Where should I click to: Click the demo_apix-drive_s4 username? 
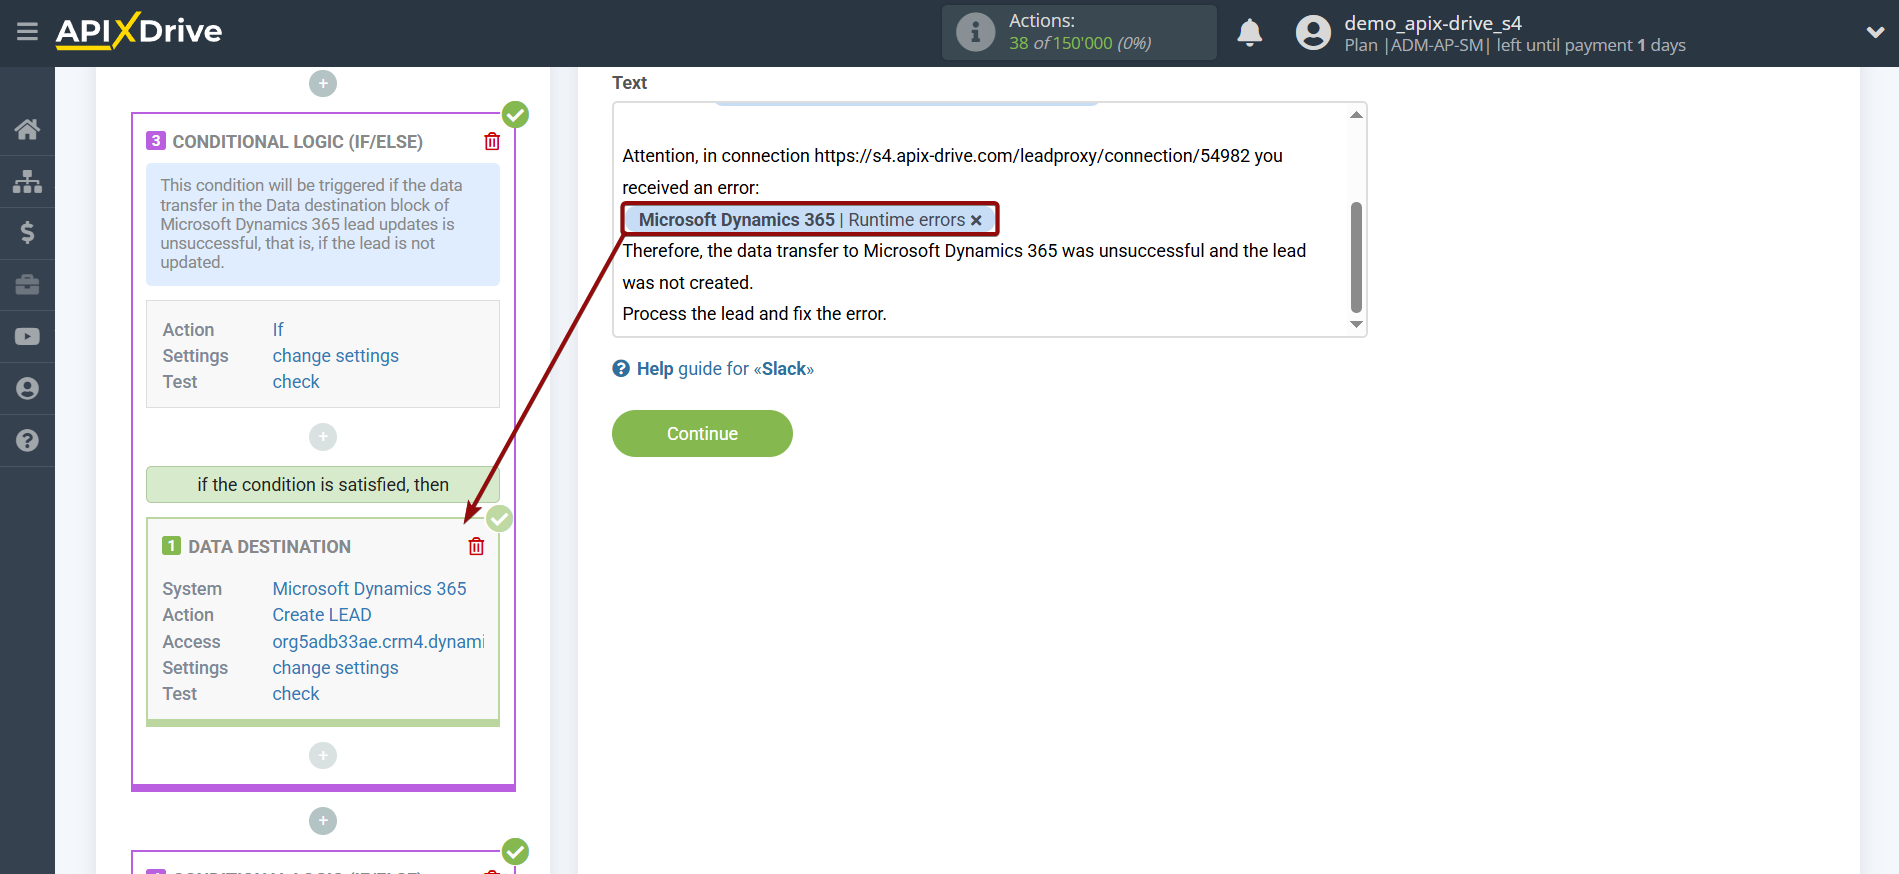[1432, 23]
